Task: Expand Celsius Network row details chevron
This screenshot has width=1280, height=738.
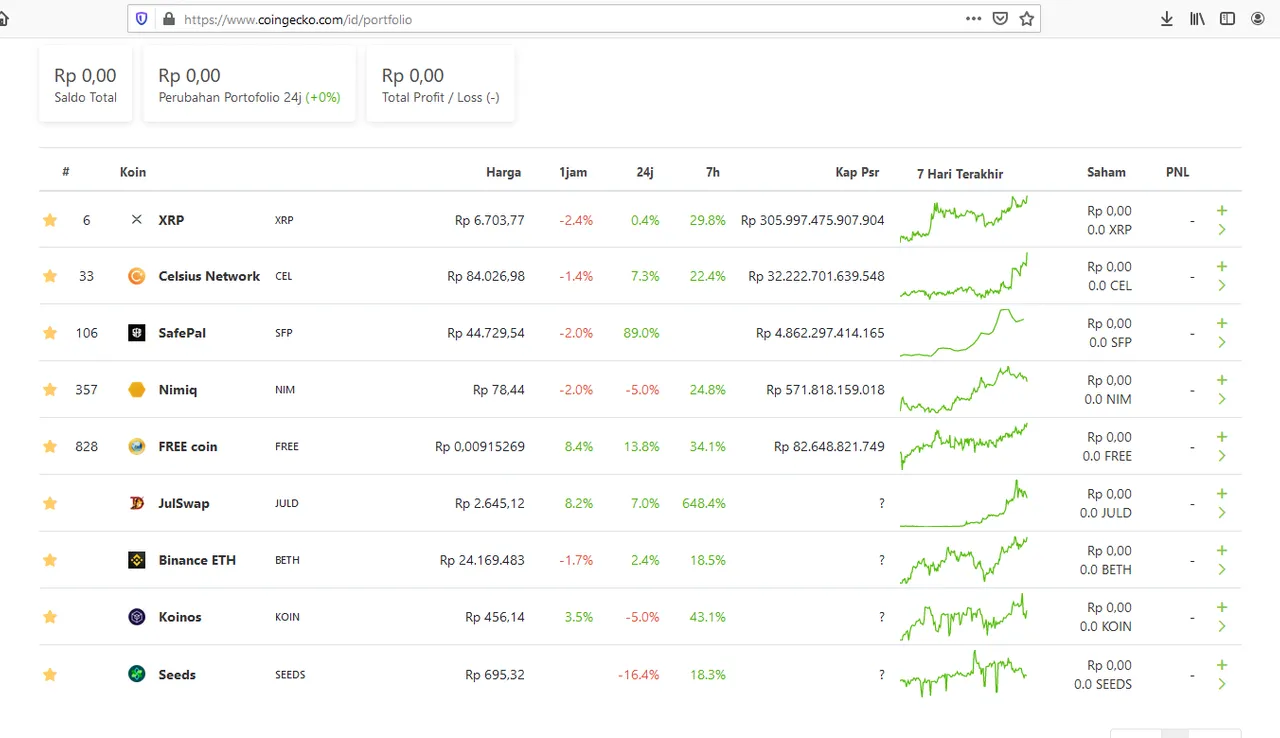Action: coord(1222,286)
